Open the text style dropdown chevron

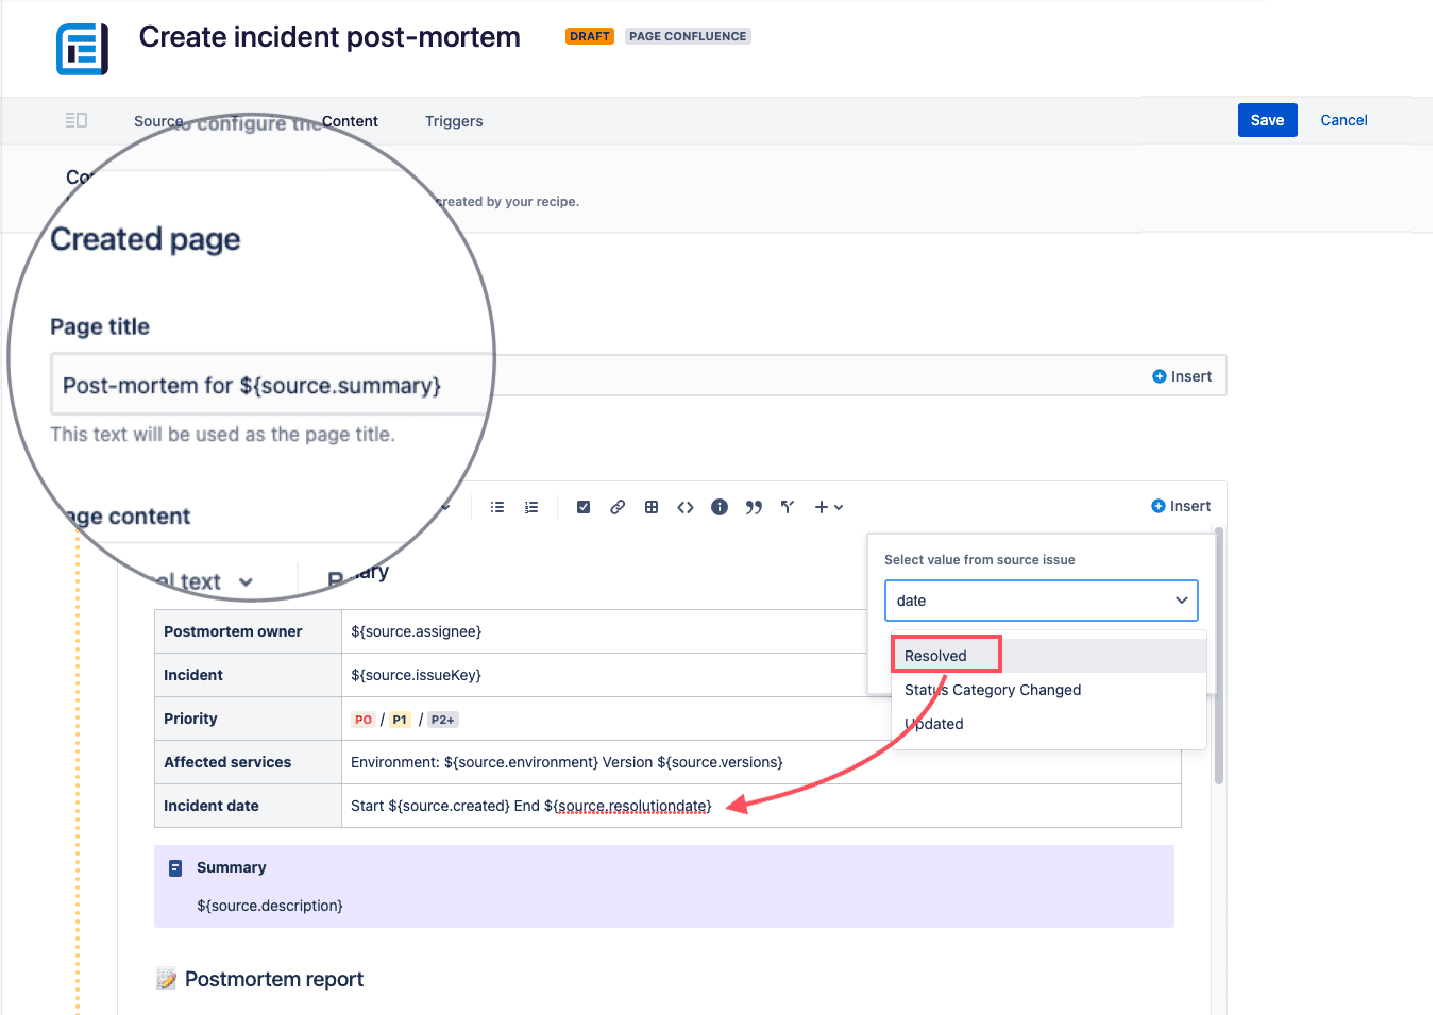tap(246, 582)
